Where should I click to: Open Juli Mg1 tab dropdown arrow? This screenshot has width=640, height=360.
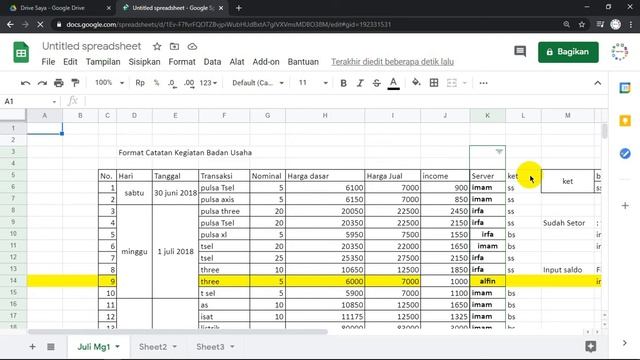[118, 347]
